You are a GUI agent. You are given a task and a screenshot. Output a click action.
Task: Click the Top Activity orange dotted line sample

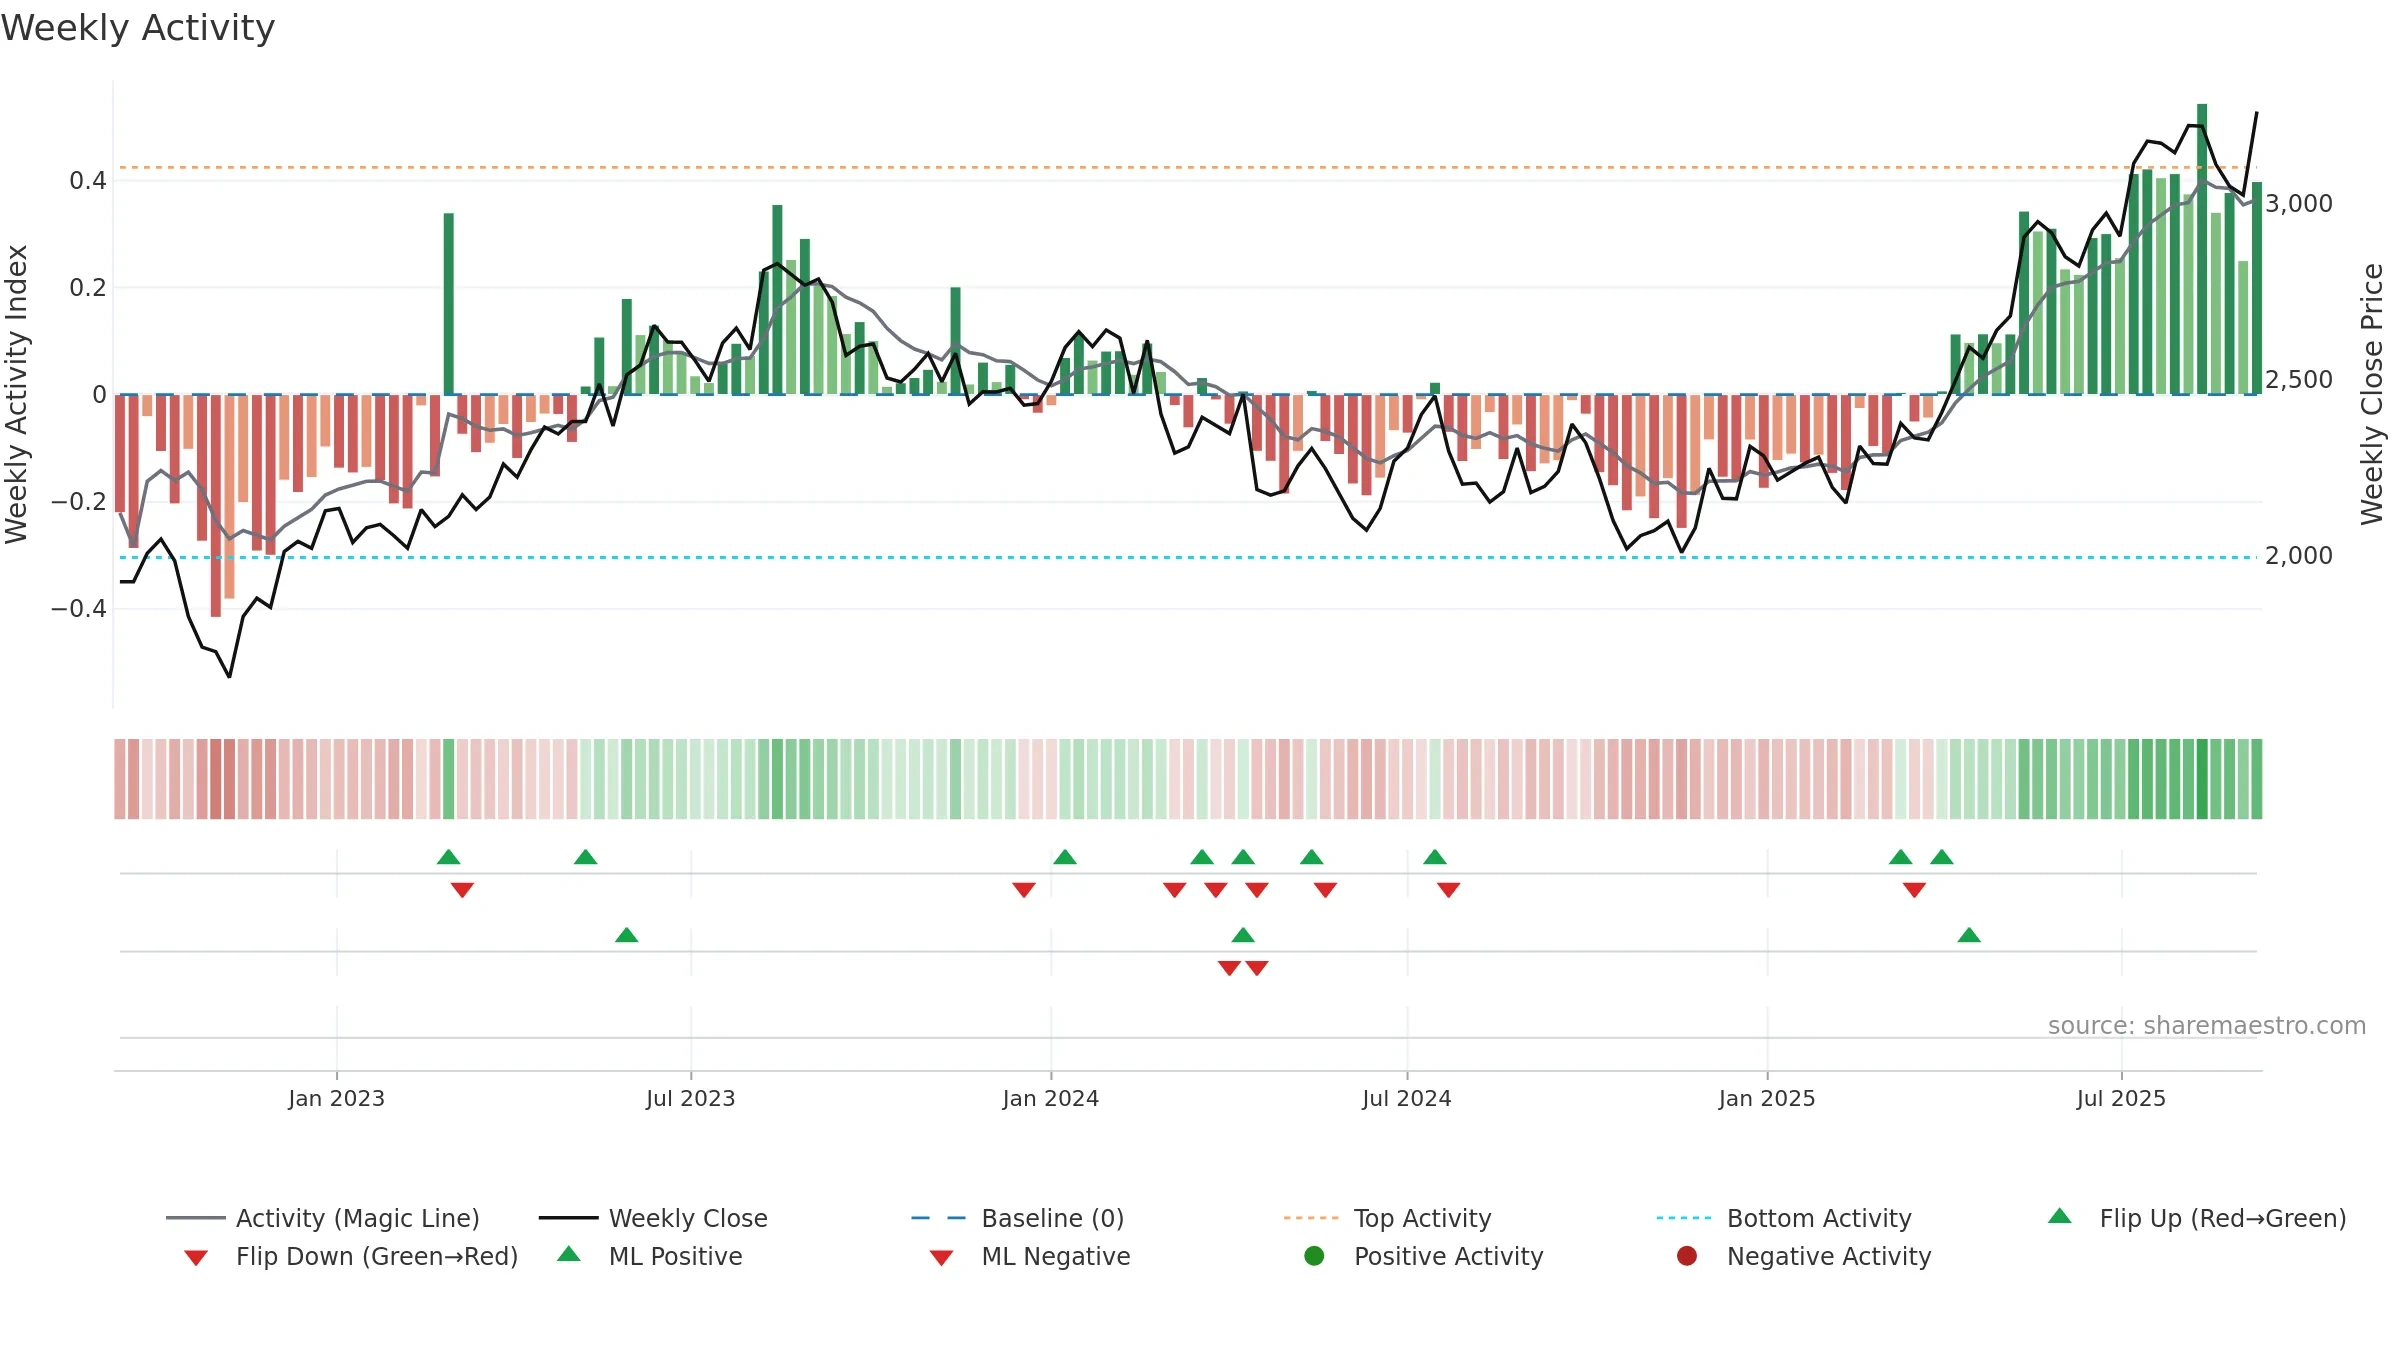point(1311,1218)
